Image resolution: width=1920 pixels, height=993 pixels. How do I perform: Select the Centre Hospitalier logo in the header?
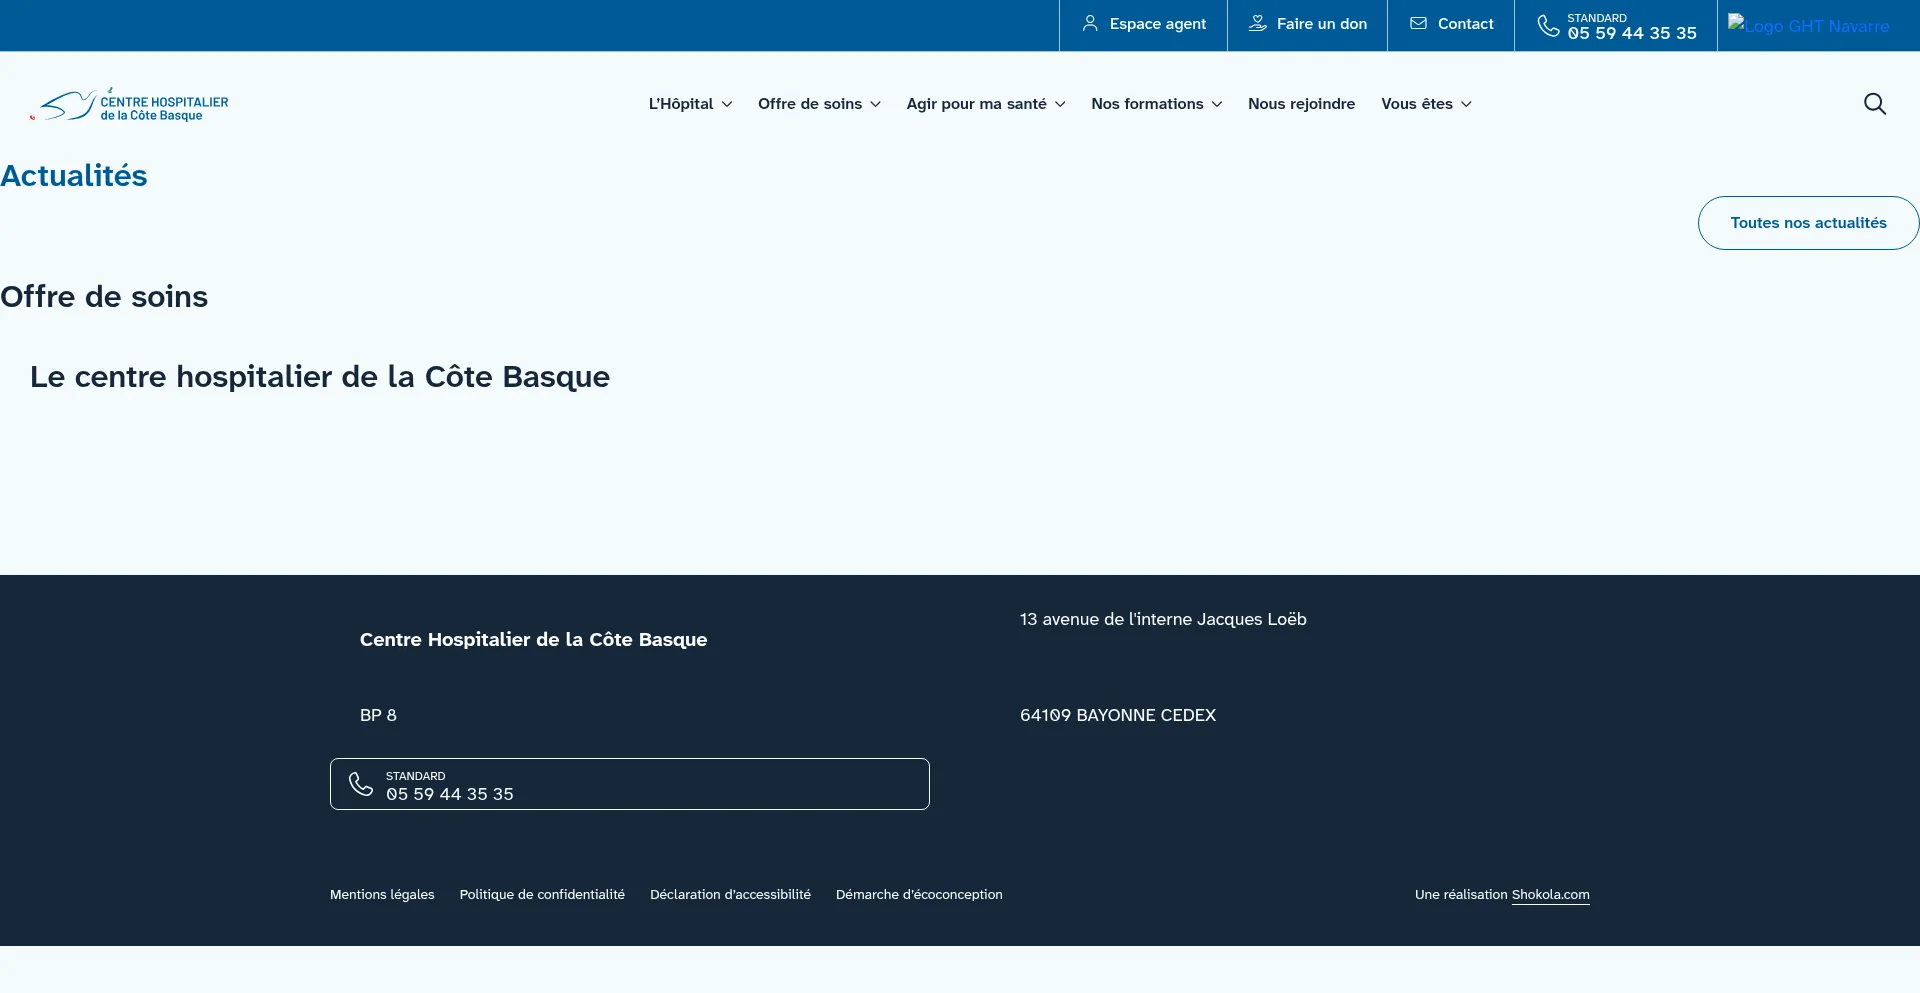128,103
